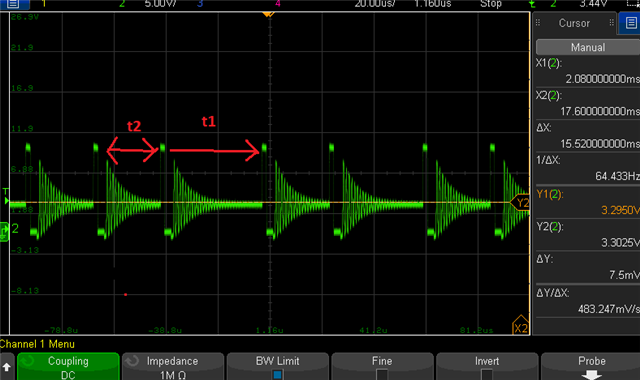Go back with the up arrow softkey
640x380 pixels.
pos(7,367)
